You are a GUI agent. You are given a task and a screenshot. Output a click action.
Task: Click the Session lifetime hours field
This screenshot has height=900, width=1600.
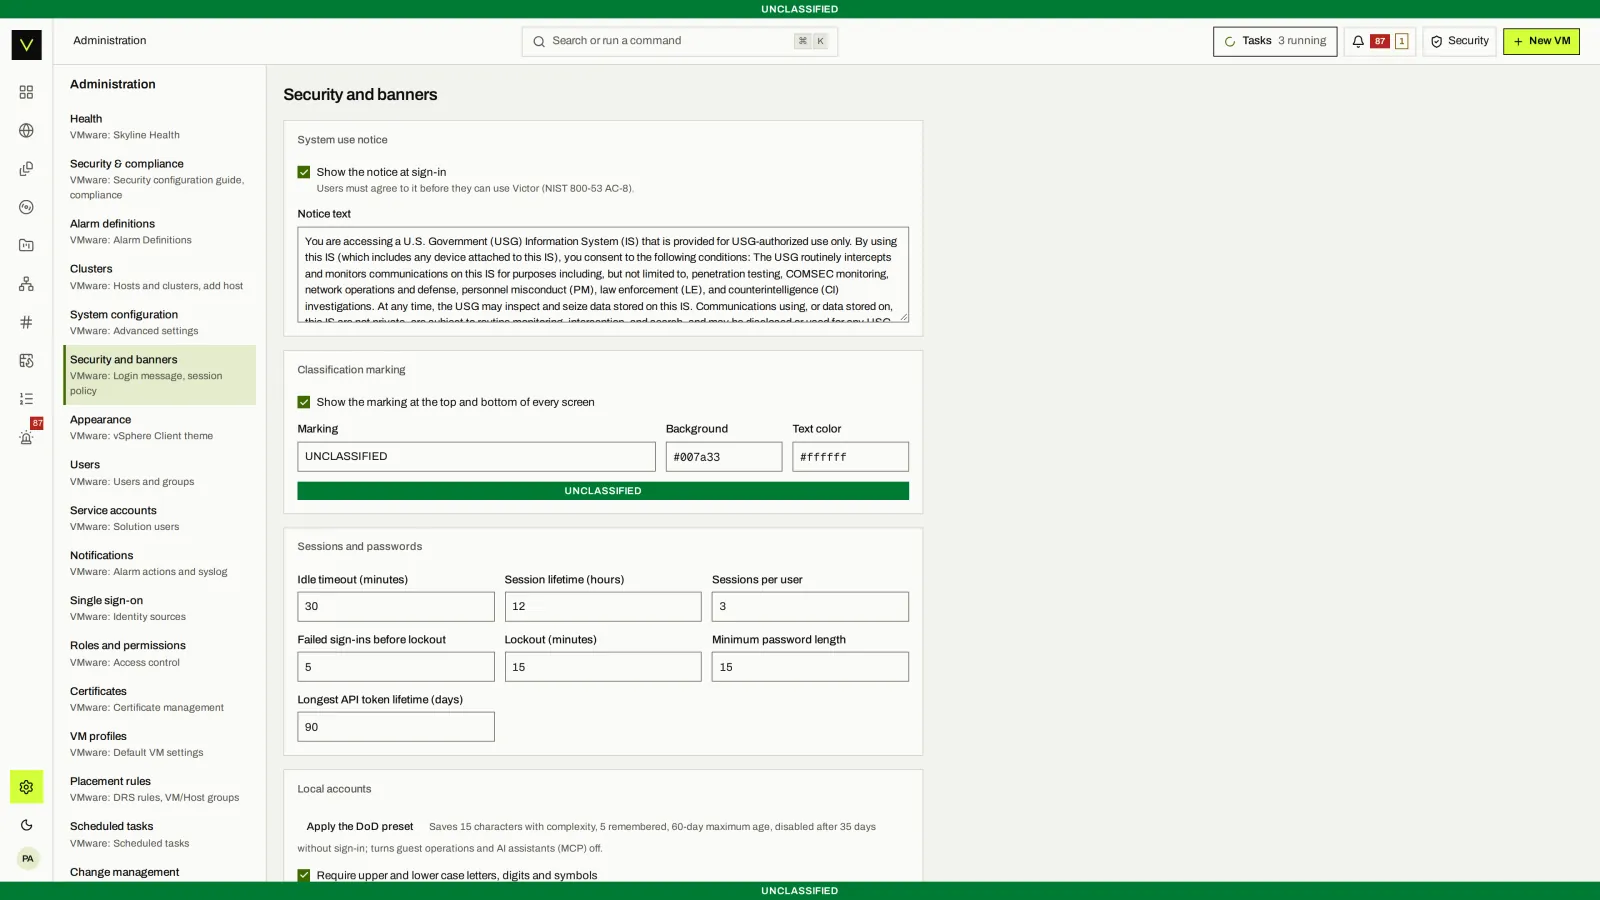pyautogui.click(x=603, y=607)
